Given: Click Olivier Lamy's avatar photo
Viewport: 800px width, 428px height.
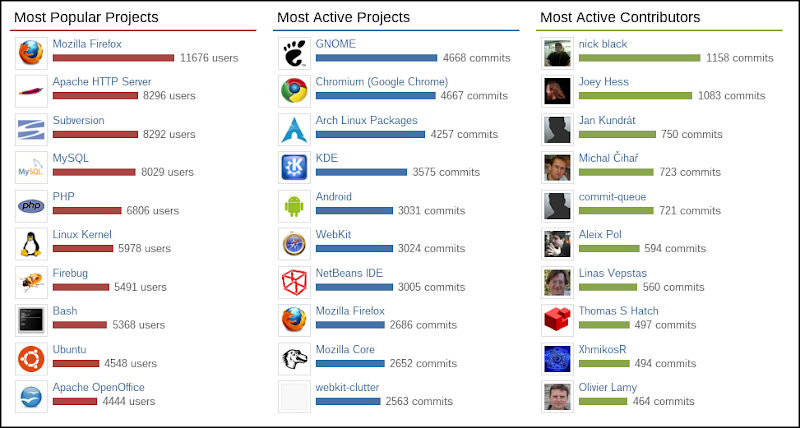Looking at the screenshot, I should 557,395.
